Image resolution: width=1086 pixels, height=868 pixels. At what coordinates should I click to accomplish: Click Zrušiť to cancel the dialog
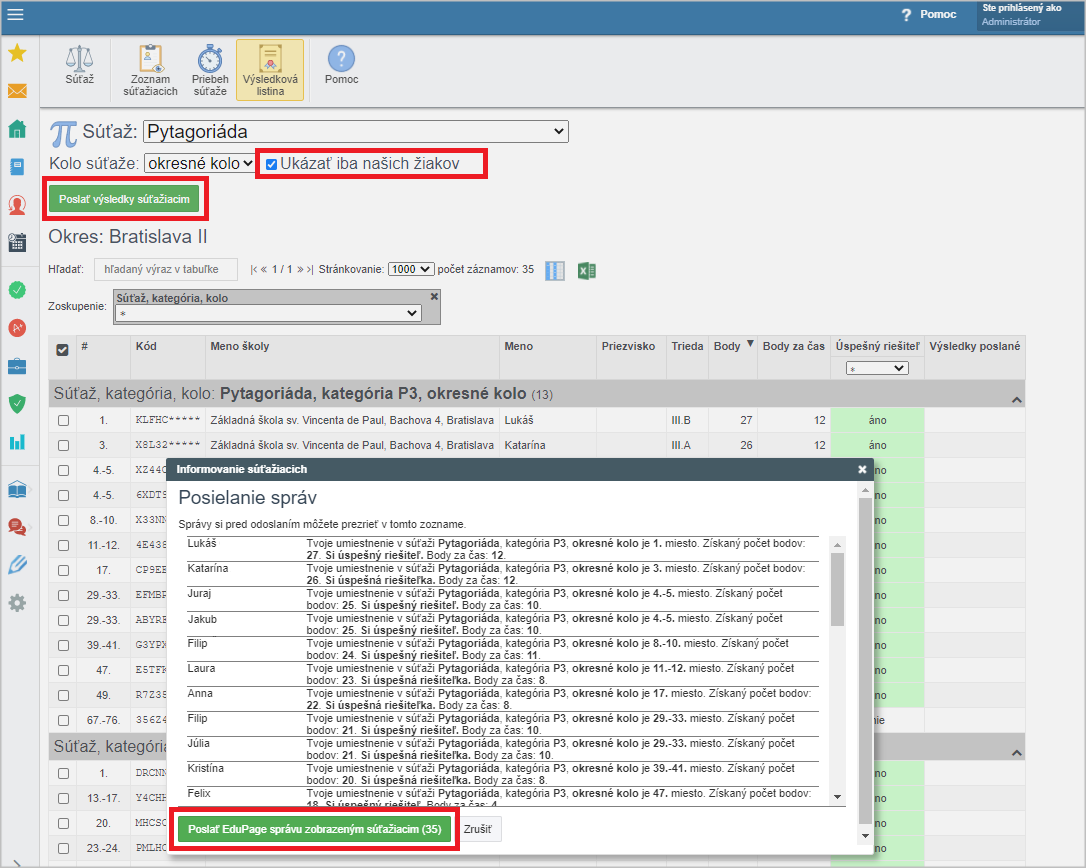pos(478,829)
